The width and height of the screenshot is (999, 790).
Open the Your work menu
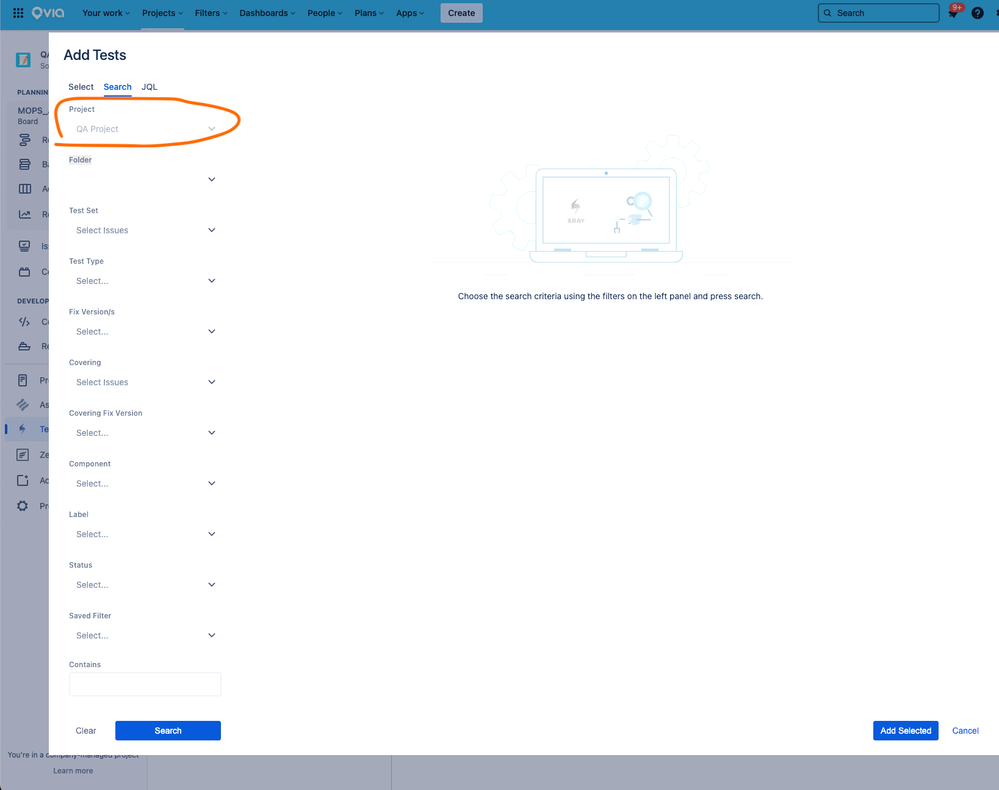click(106, 13)
